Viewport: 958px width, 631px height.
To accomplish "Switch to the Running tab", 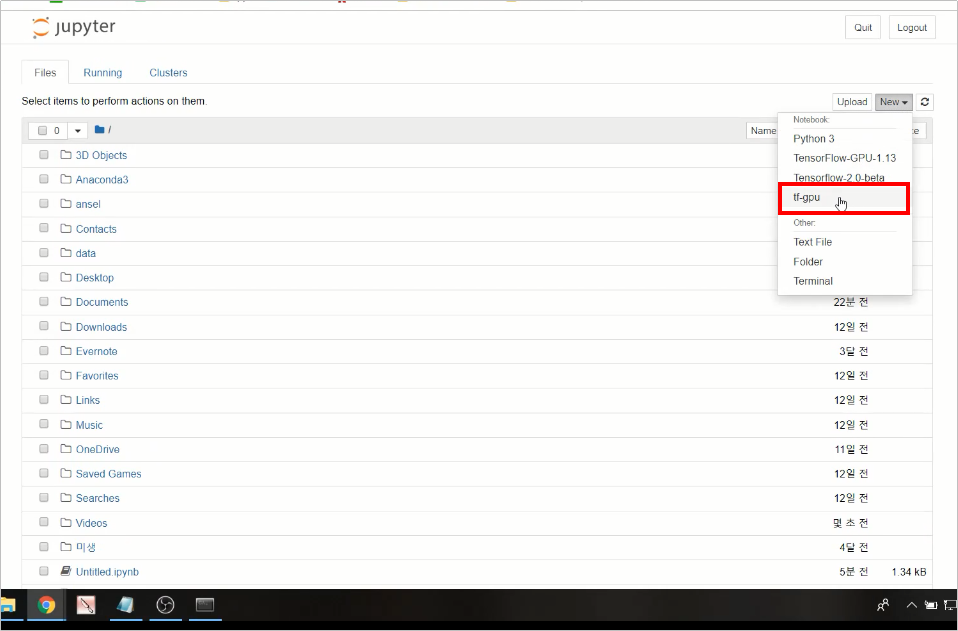I will (x=103, y=73).
